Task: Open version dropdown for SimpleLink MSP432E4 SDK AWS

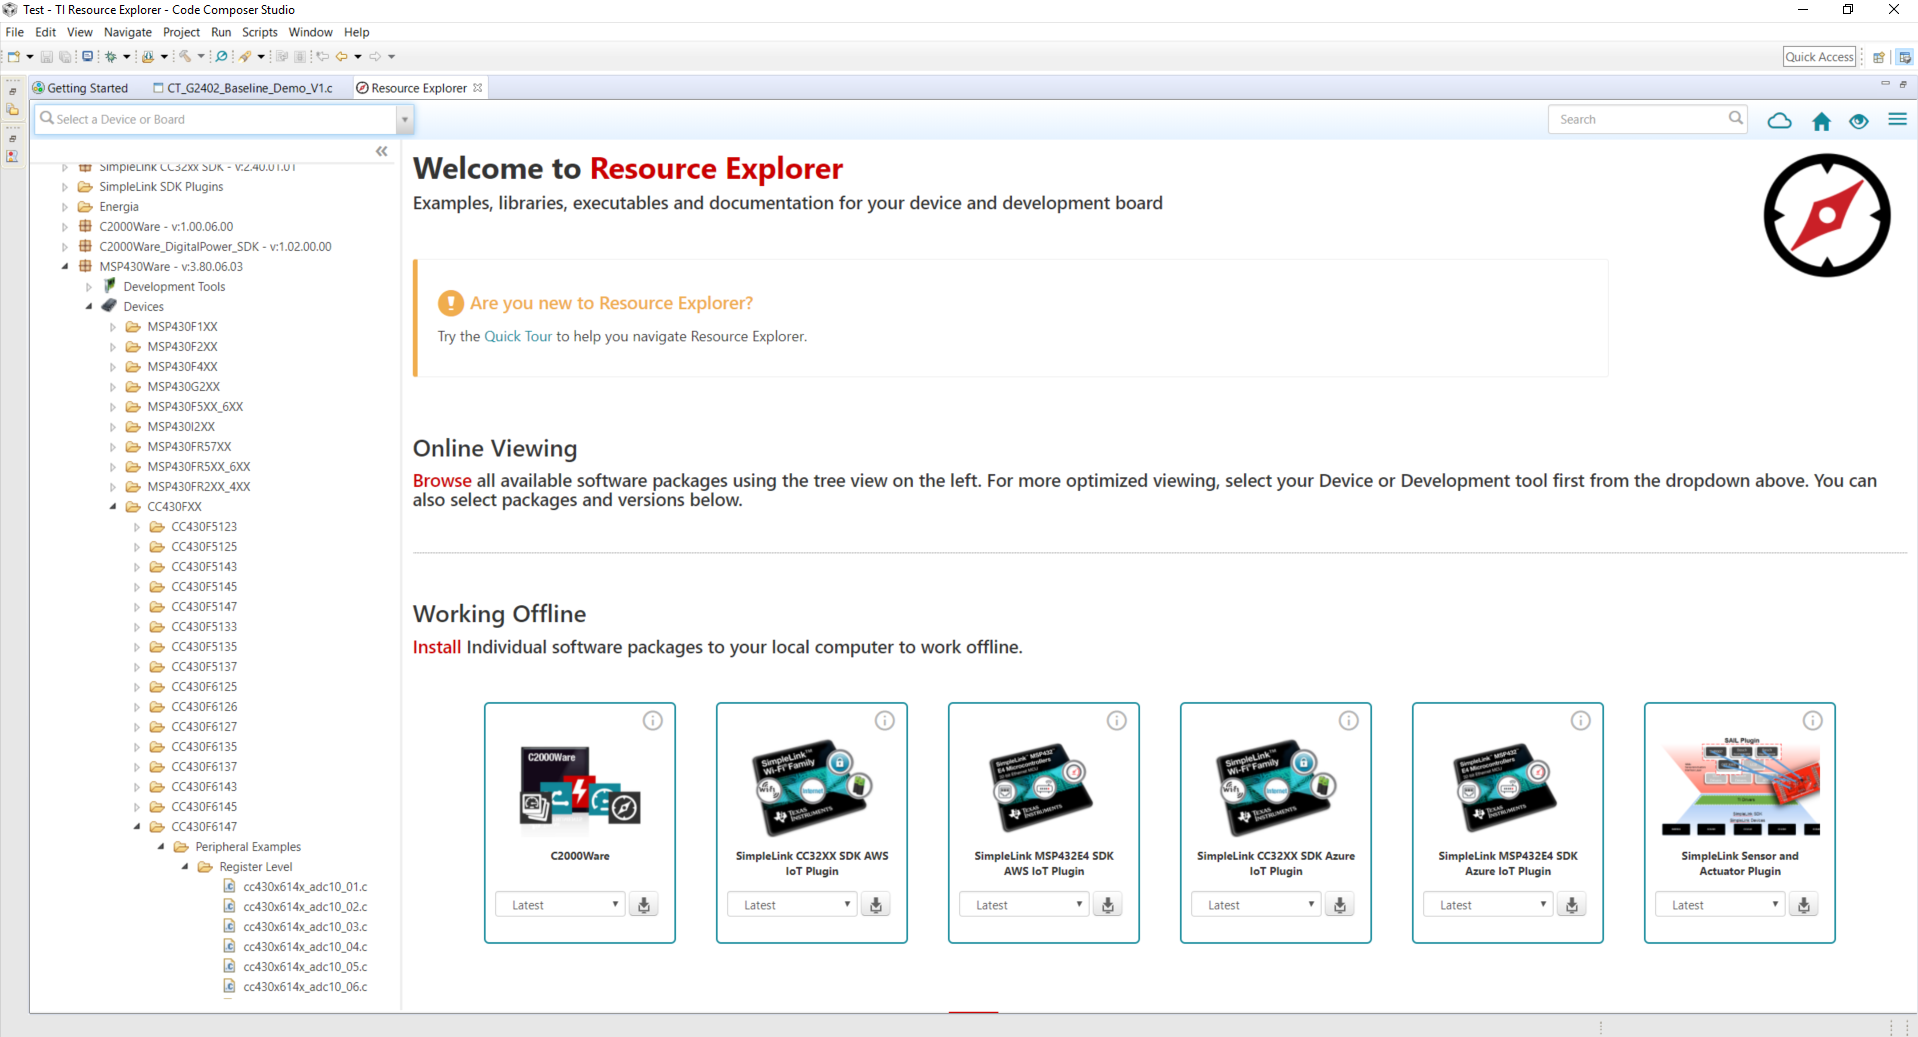Action: click(x=1025, y=905)
